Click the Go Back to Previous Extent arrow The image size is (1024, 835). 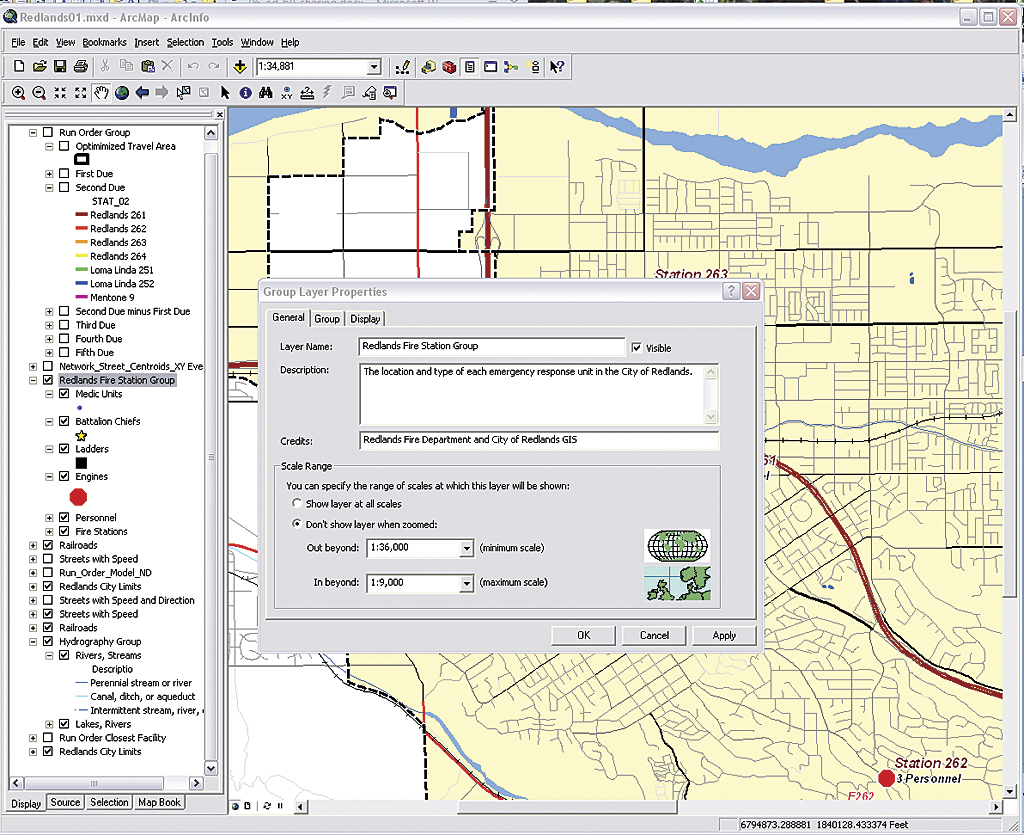tap(142, 93)
